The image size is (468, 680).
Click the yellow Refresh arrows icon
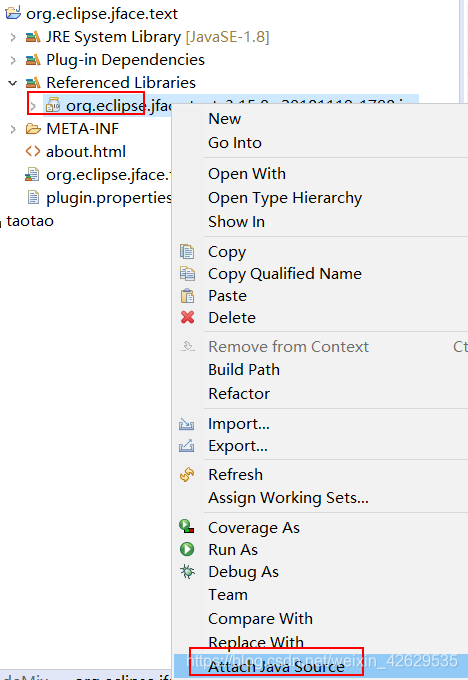pyautogui.click(x=187, y=474)
